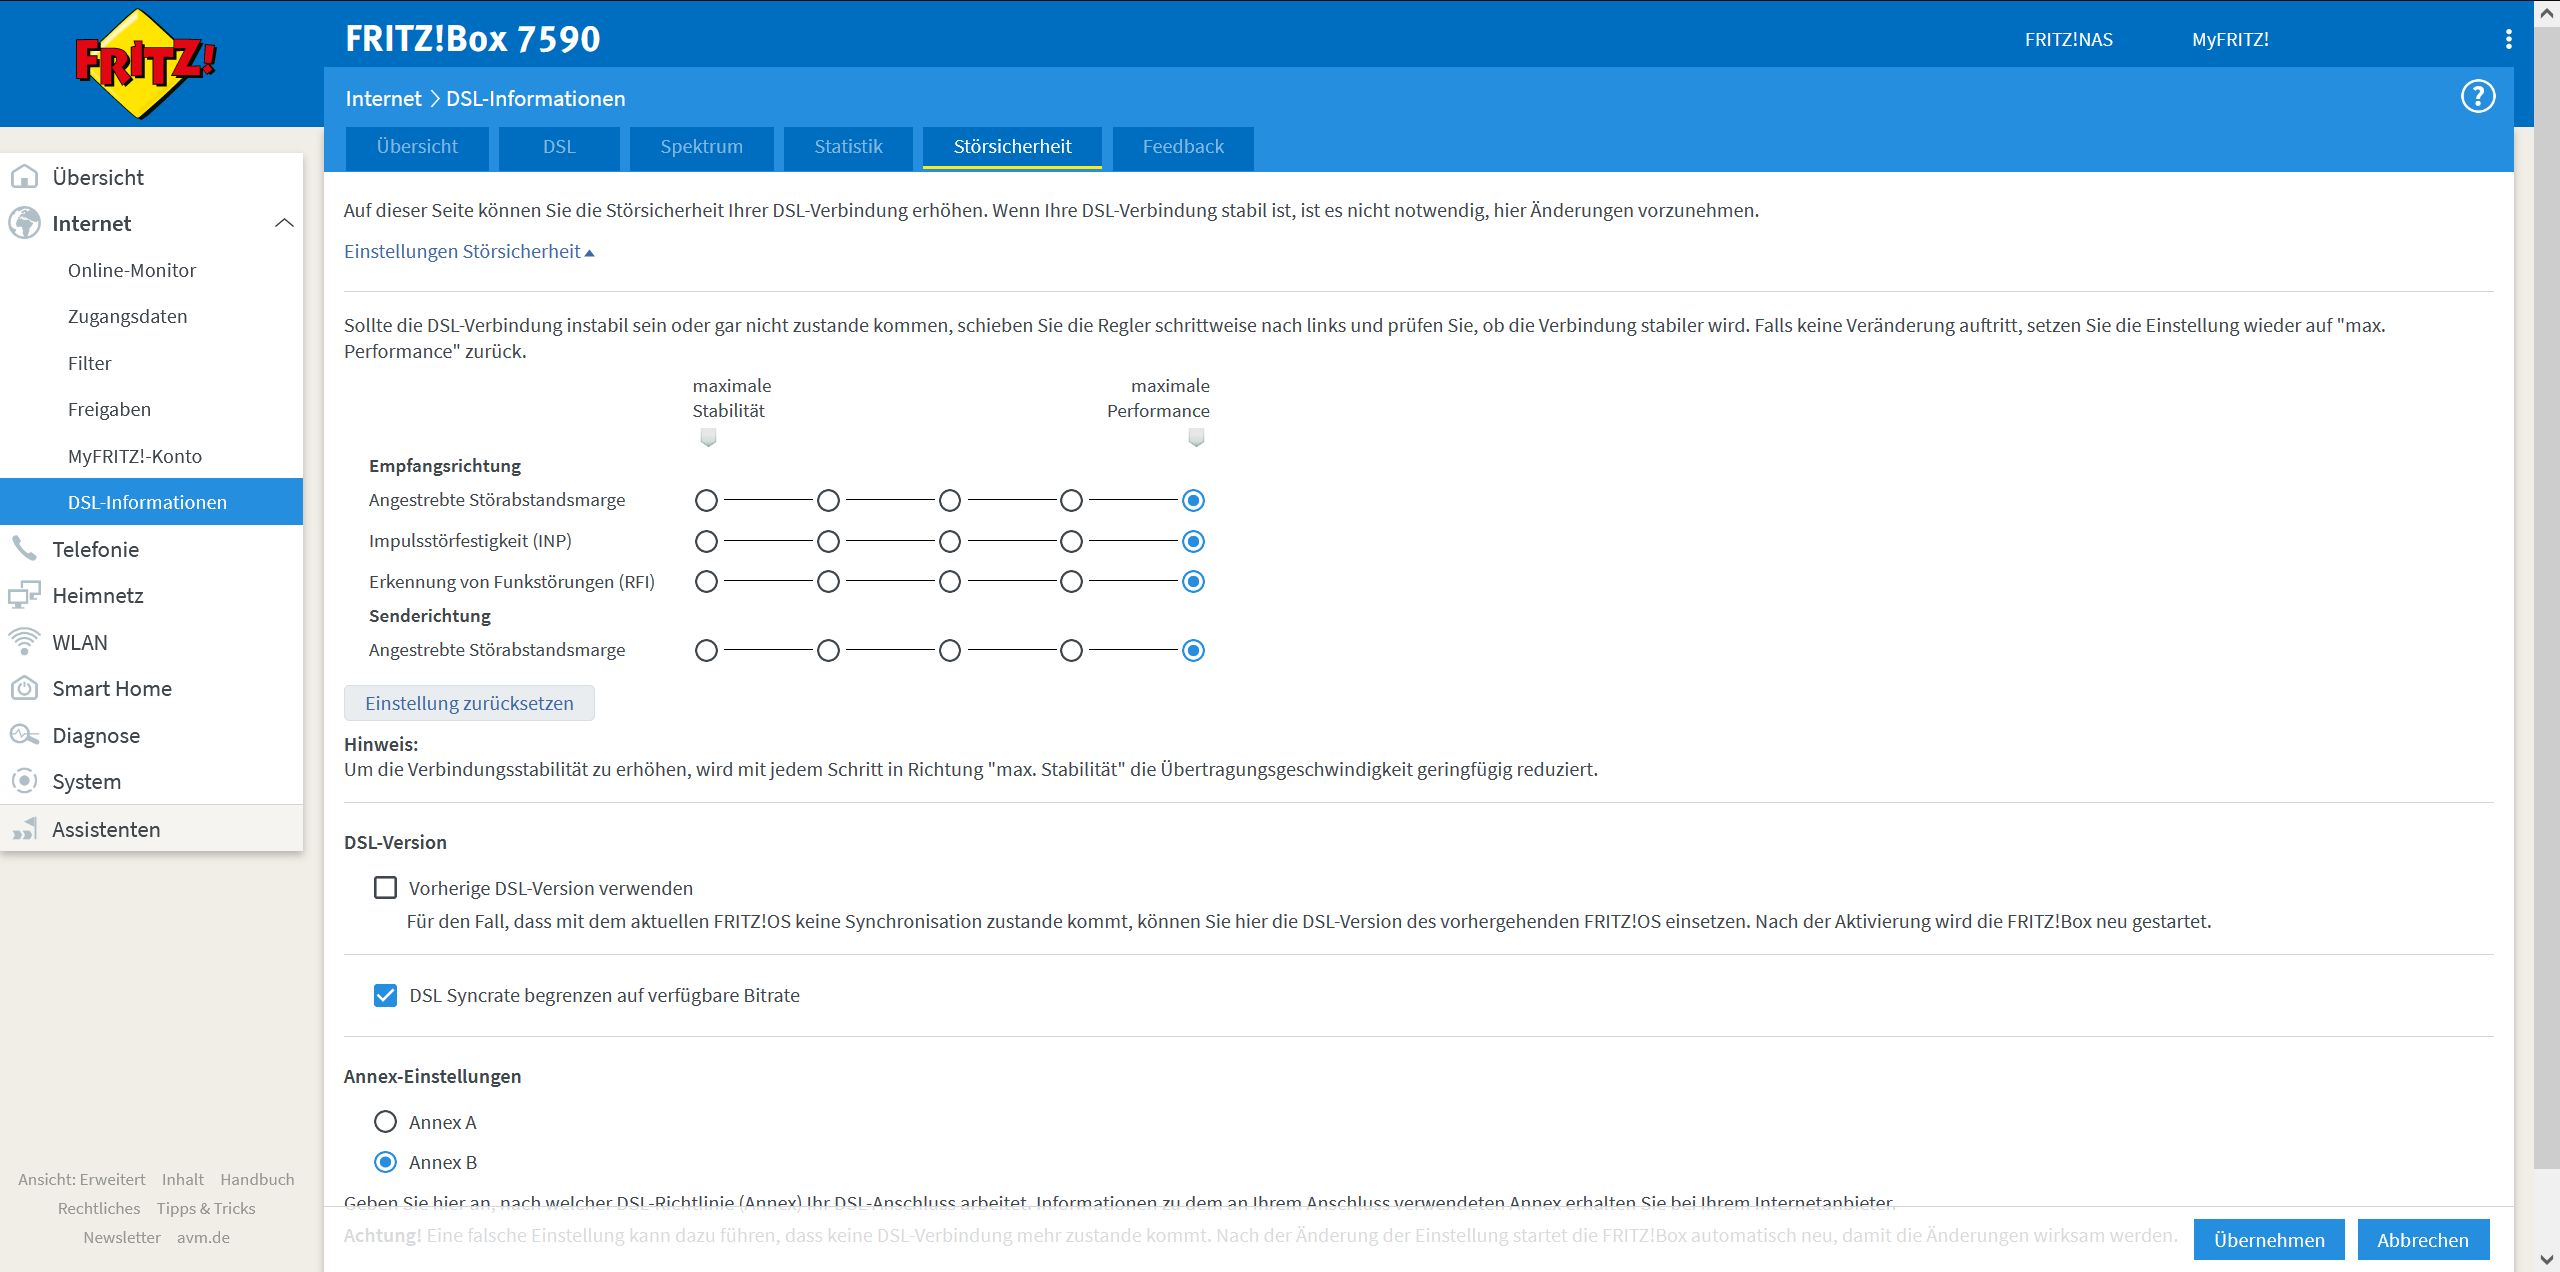Image resolution: width=2560 pixels, height=1272 pixels.
Task: Click the Telefonie phone icon
Action: pyautogui.click(x=24, y=549)
